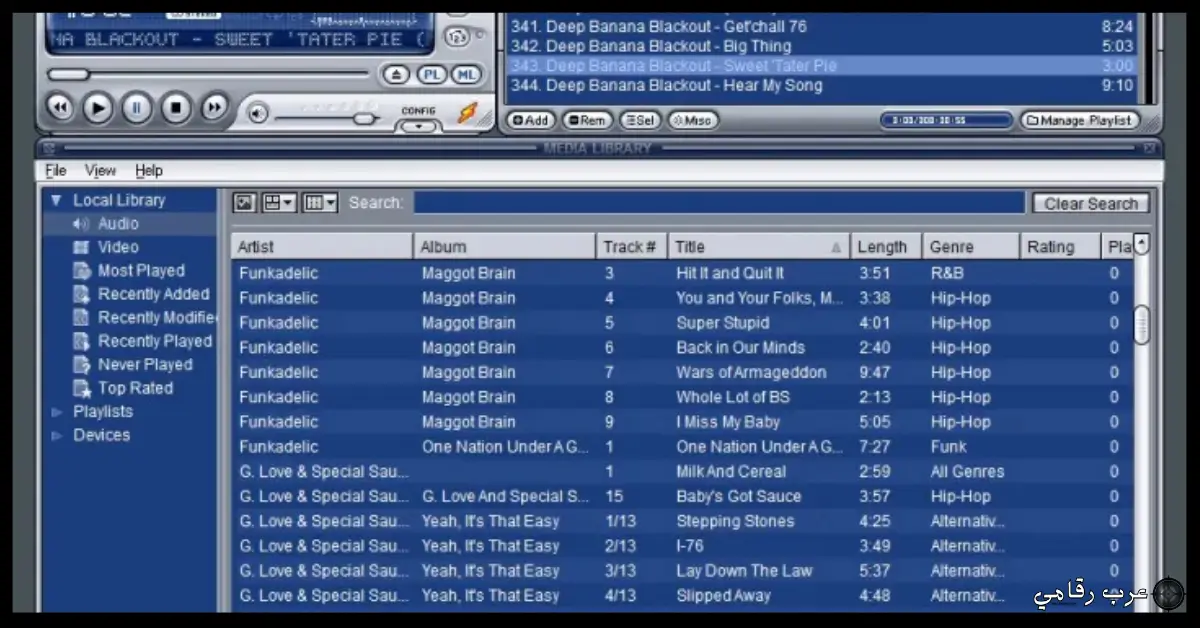Open the columns view dropdown beside Search
The width and height of the screenshot is (1200, 628).
(320, 202)
